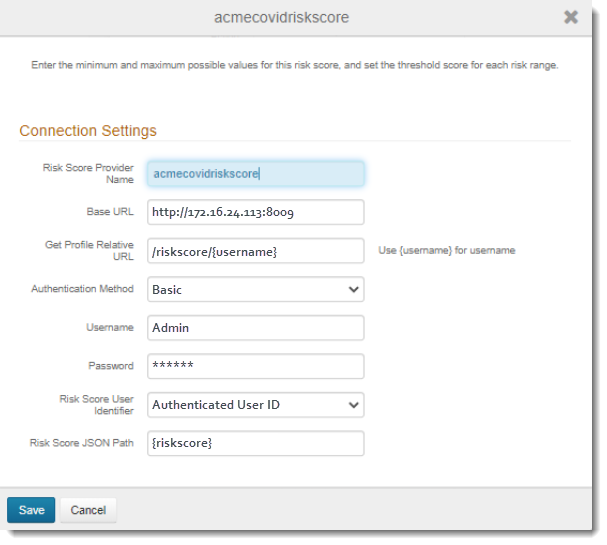
Task: Expand the Risk Score User Identifier dropdown
Action: click(x=255, y=405)
